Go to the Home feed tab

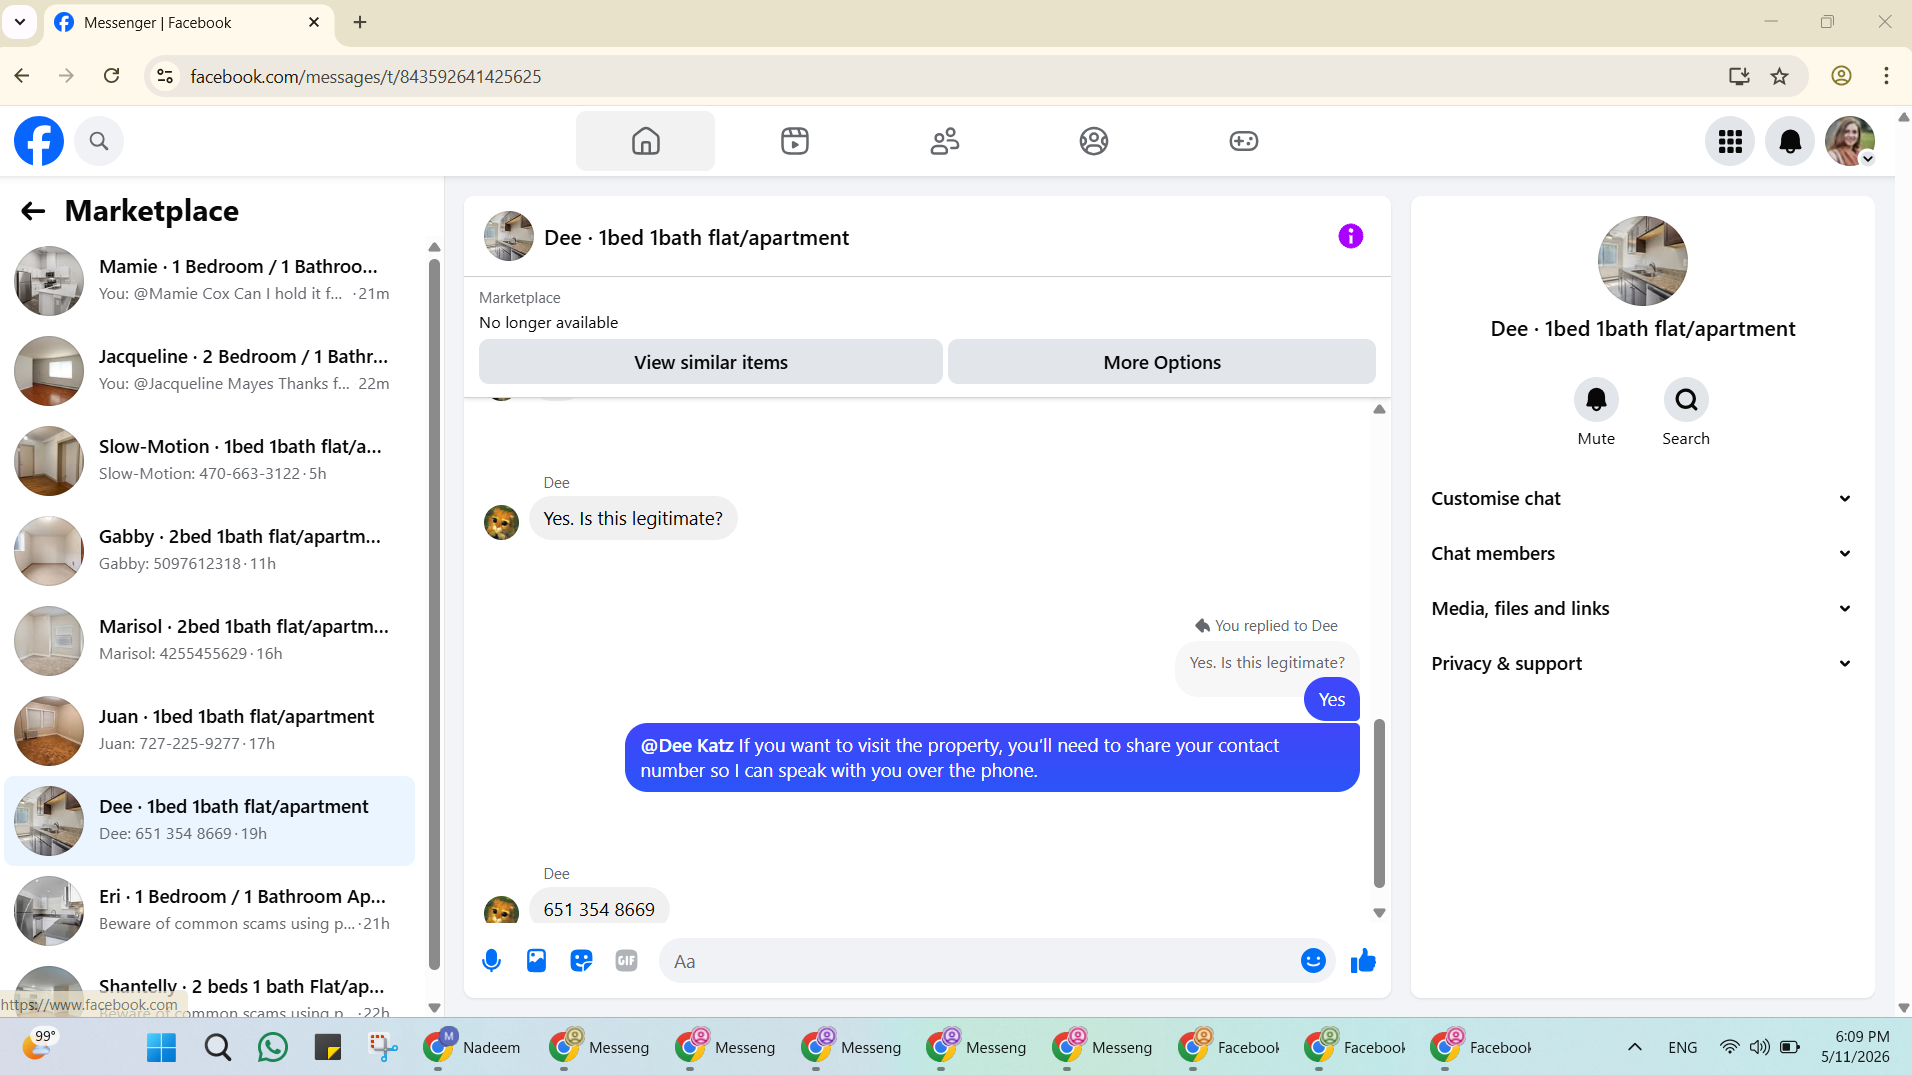pos(645,141)
